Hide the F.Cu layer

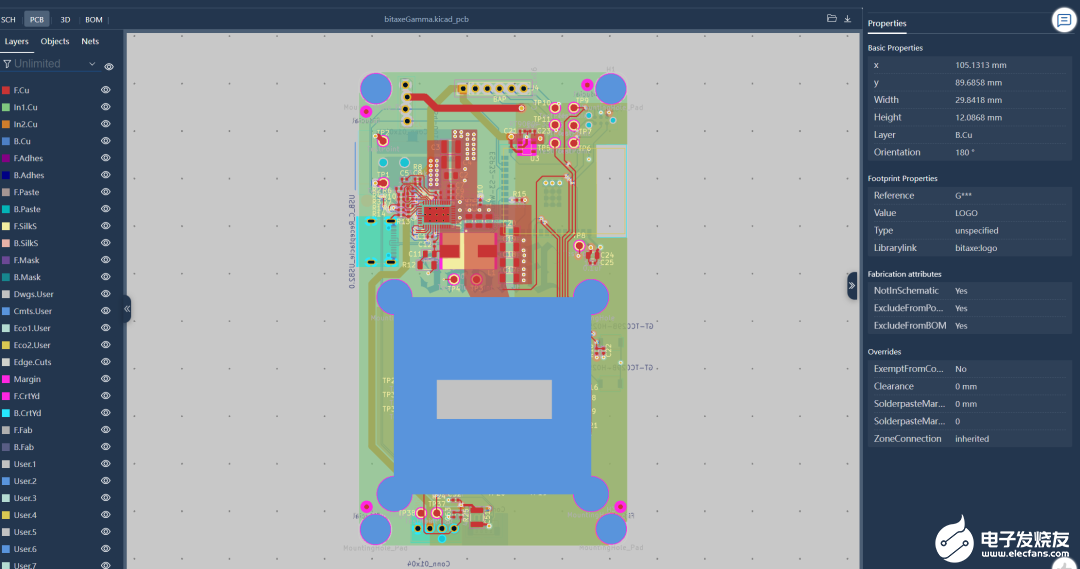tap(105, 90)
